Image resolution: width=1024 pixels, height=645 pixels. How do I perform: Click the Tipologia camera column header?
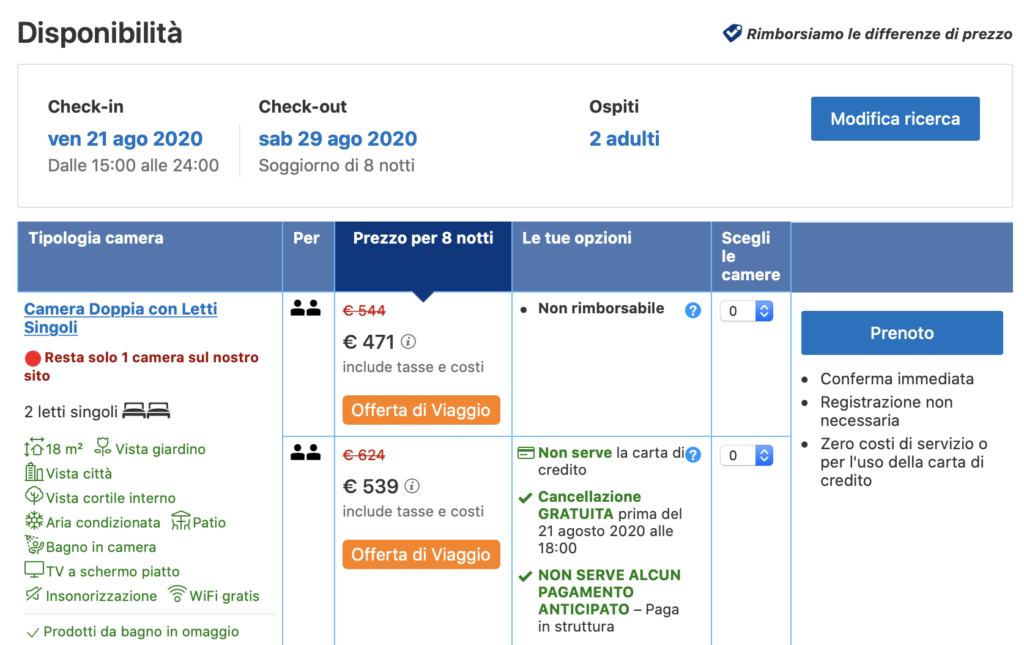tap(96, 238)
